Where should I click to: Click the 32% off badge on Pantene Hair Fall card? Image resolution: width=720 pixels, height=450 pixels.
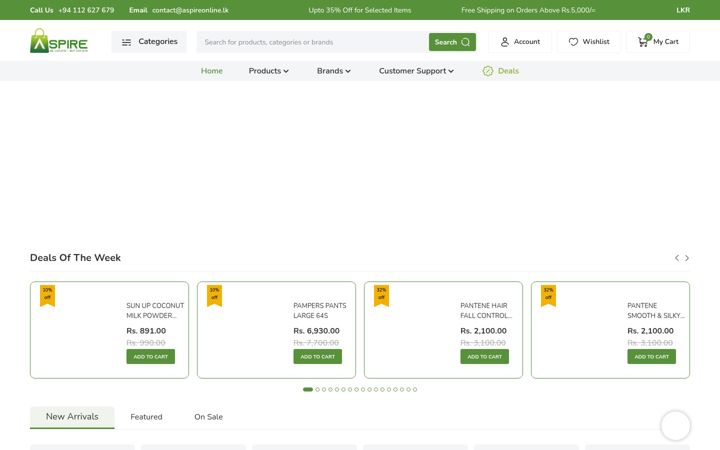382,295
